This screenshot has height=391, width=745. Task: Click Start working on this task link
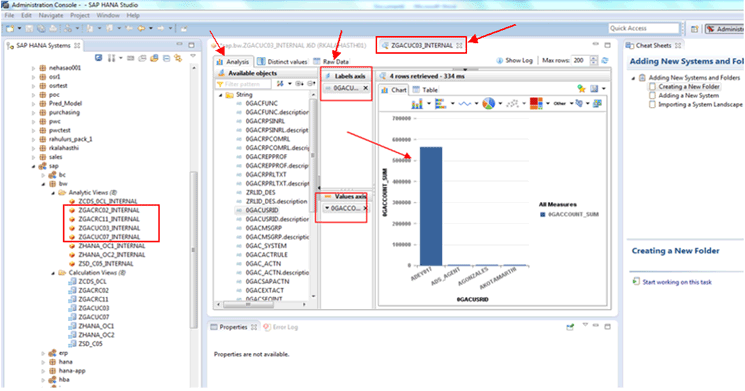(677, 282)
